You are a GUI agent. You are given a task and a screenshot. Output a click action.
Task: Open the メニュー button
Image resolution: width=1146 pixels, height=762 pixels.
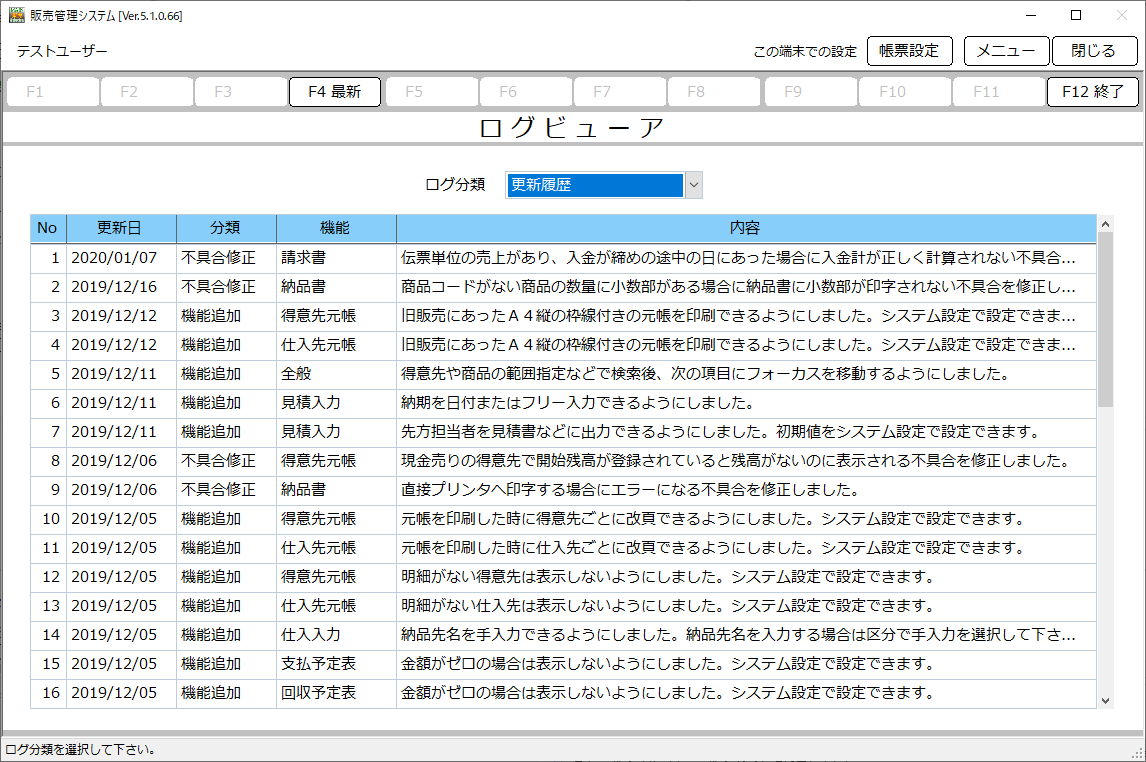[1006, 51]
